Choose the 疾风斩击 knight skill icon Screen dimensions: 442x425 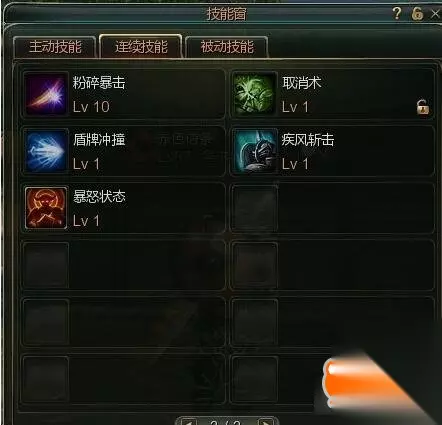(254, 151)
